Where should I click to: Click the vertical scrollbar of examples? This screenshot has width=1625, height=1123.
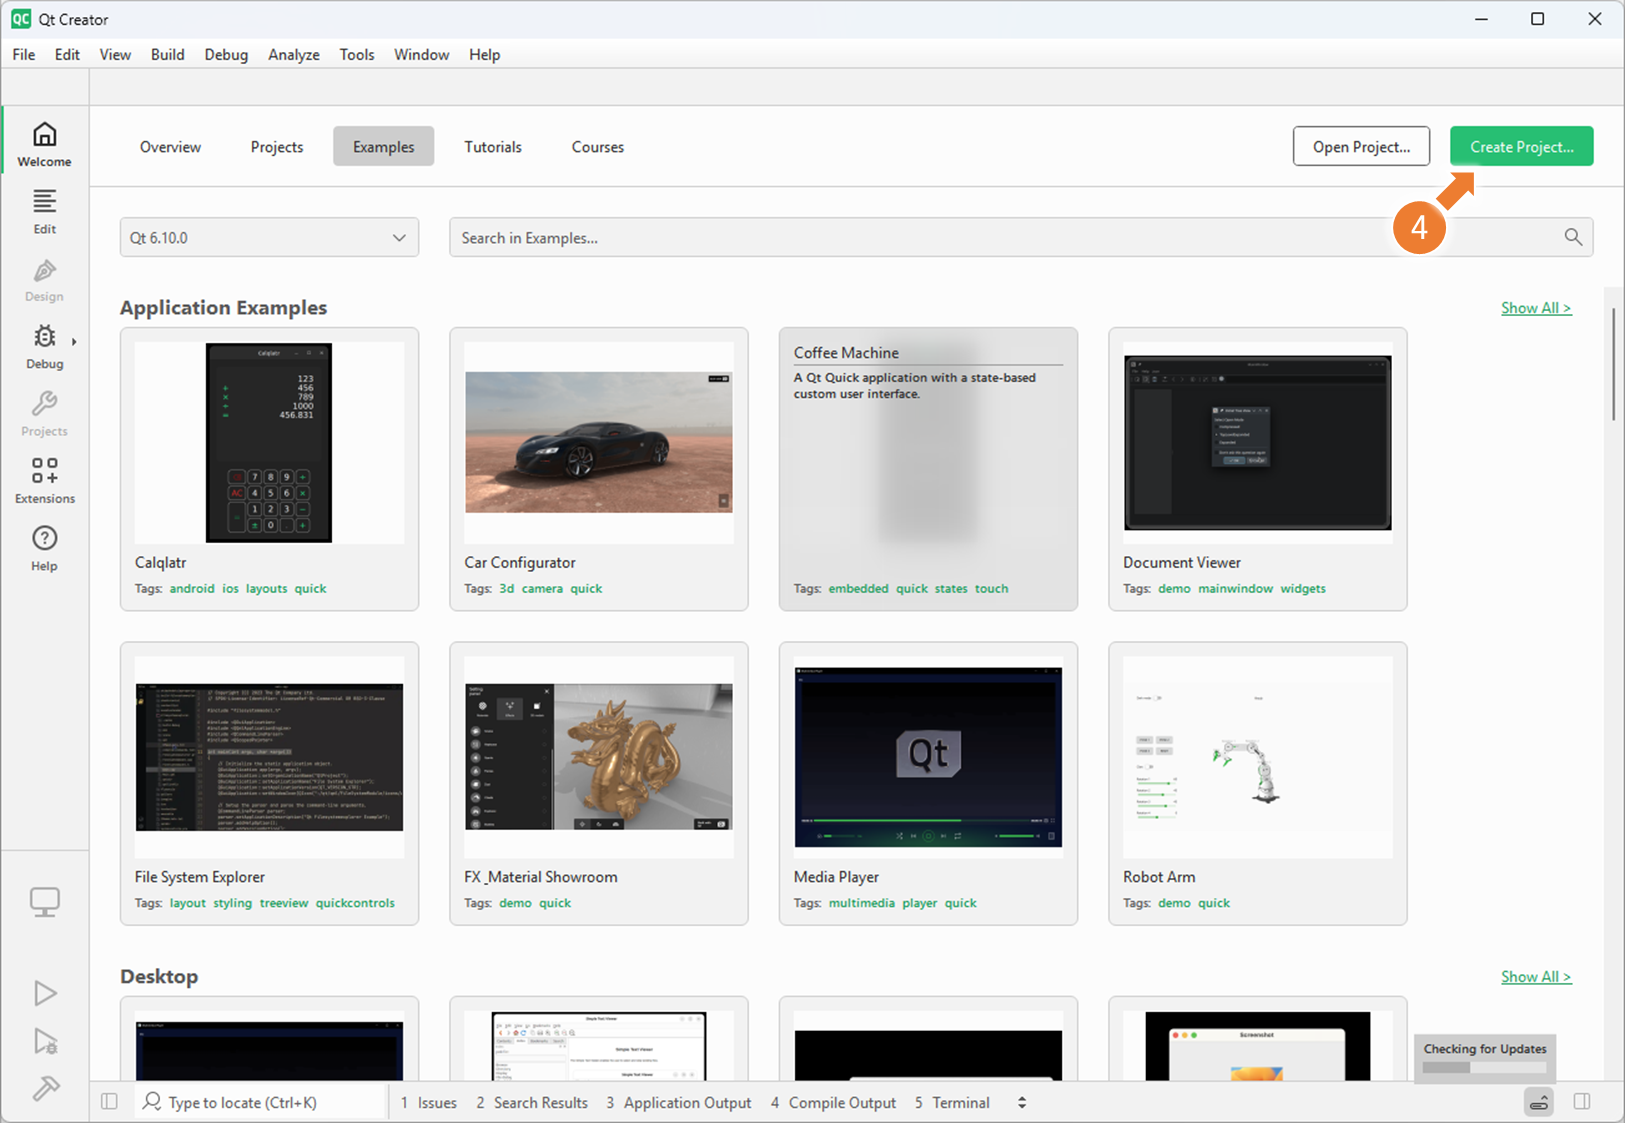pos(1613,364)
